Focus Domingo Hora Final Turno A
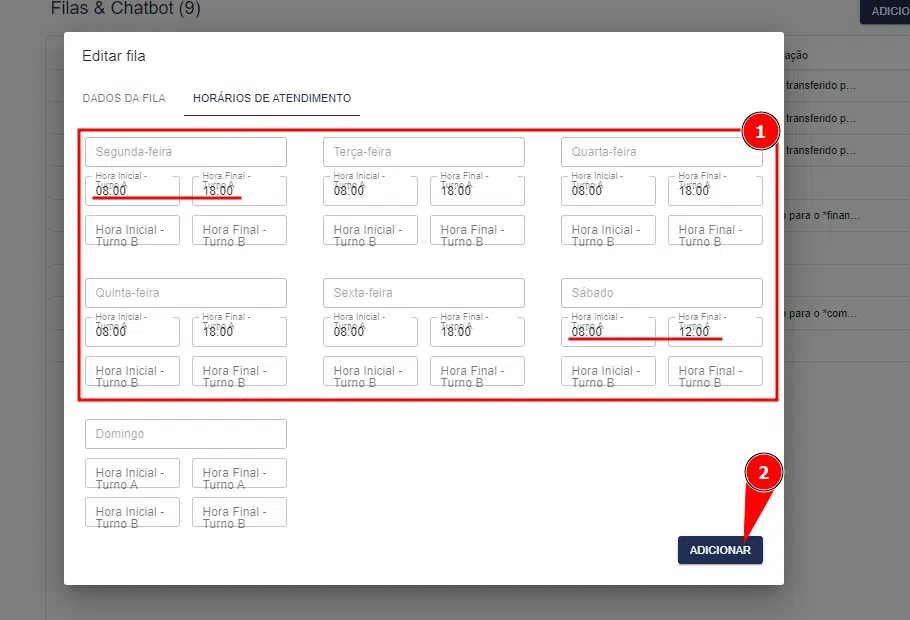Viewport: 910px width, 620px height. coord(239,473)
